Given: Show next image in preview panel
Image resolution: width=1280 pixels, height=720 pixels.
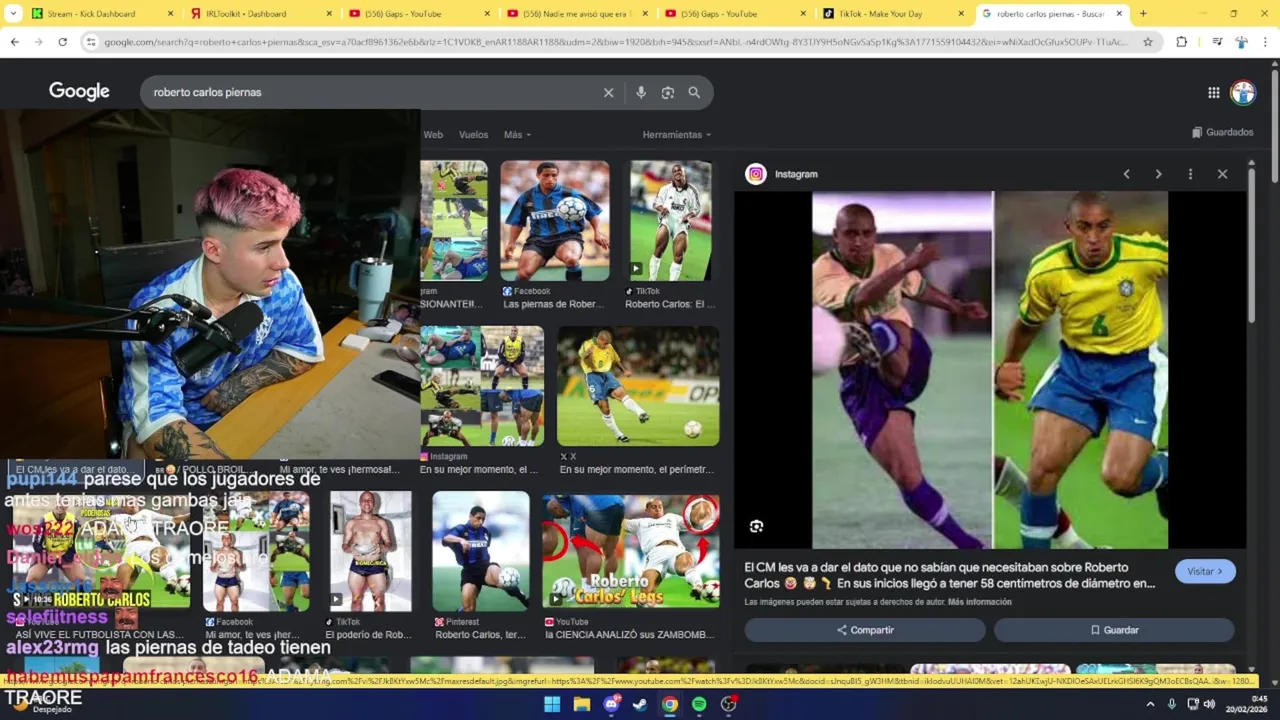Looking at the screenshot, I should (1158, 174).
